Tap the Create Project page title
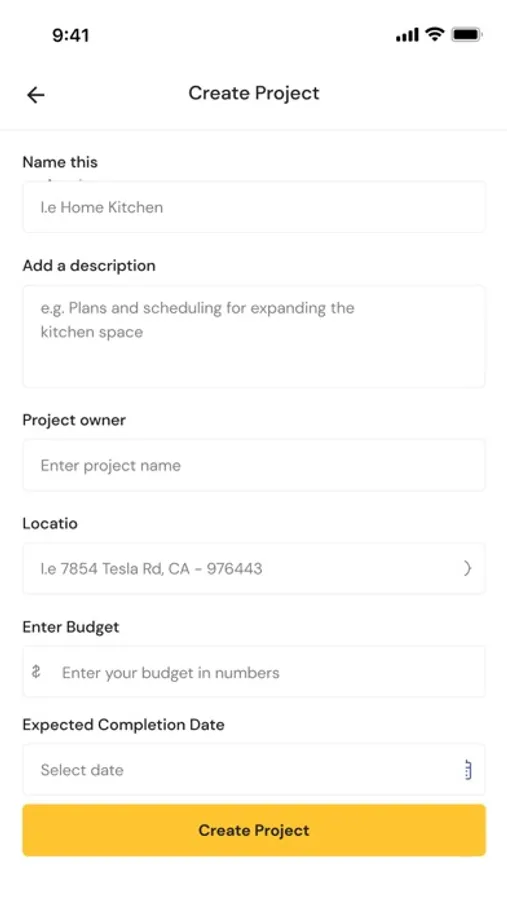Screen dimensions: 507x900 (x=254, y=93)
